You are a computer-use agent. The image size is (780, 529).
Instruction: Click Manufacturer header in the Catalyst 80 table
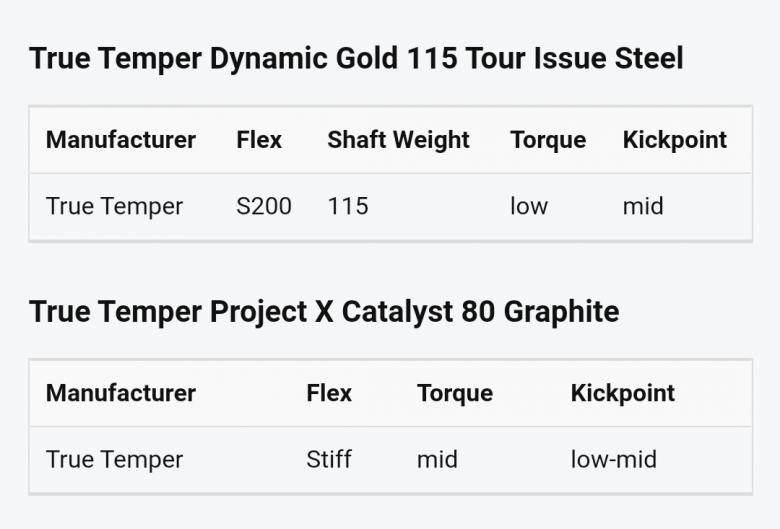coord(121,393)
